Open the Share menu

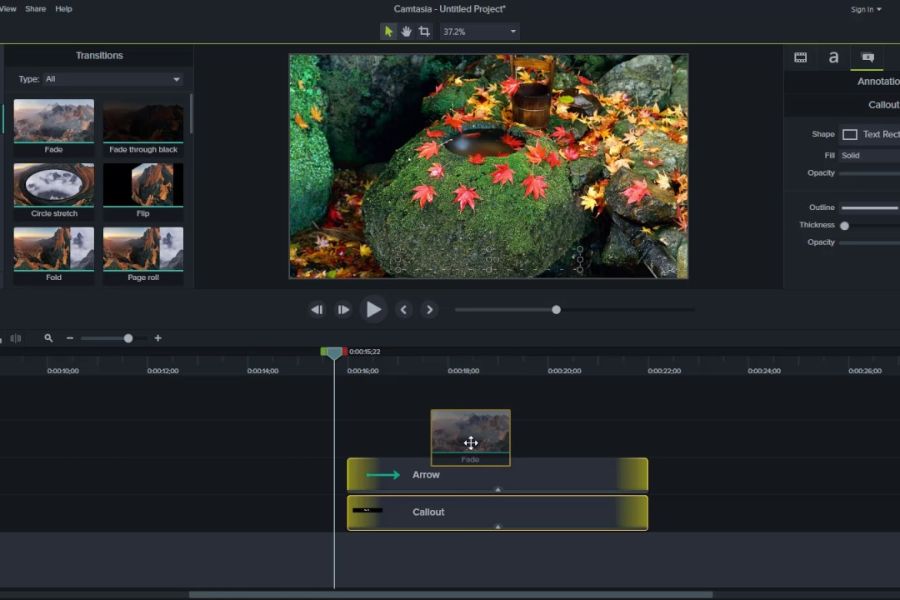click(x=36, y=9)
